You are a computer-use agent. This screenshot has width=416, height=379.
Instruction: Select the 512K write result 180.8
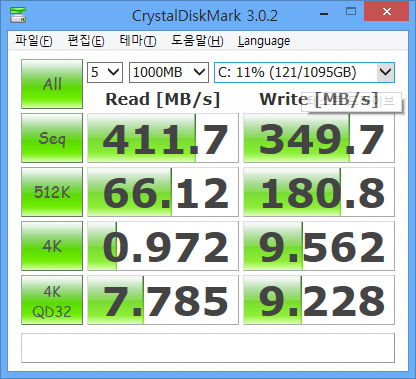[x=319, y=192]
